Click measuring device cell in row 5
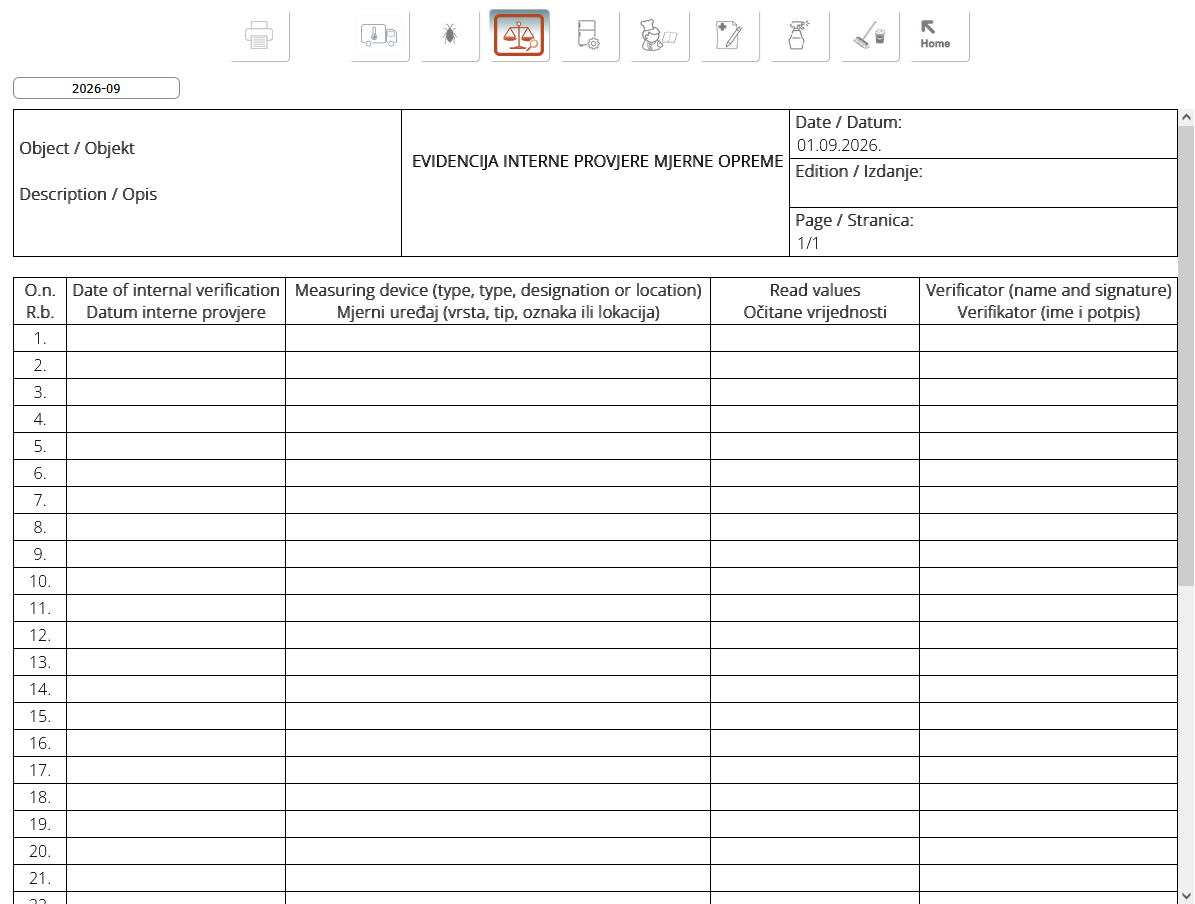Viewport: 1195px width, 904px height. coord(498,446)
